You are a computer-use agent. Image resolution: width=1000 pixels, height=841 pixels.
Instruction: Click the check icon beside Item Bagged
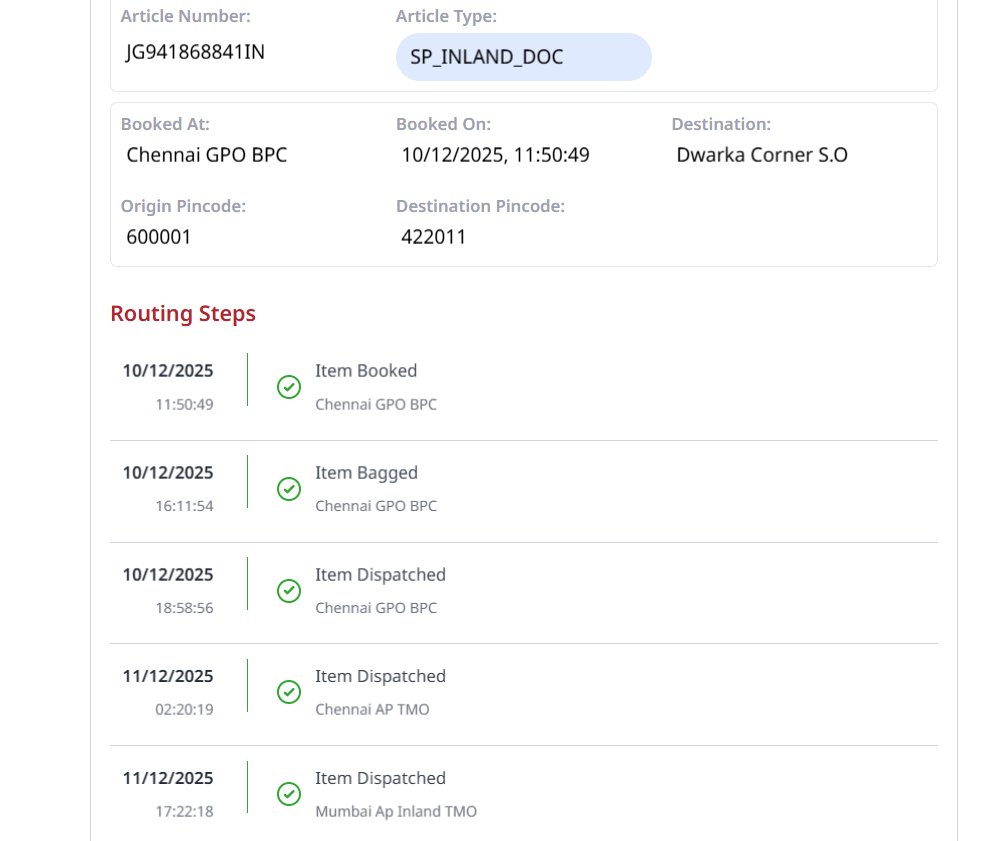289,489
